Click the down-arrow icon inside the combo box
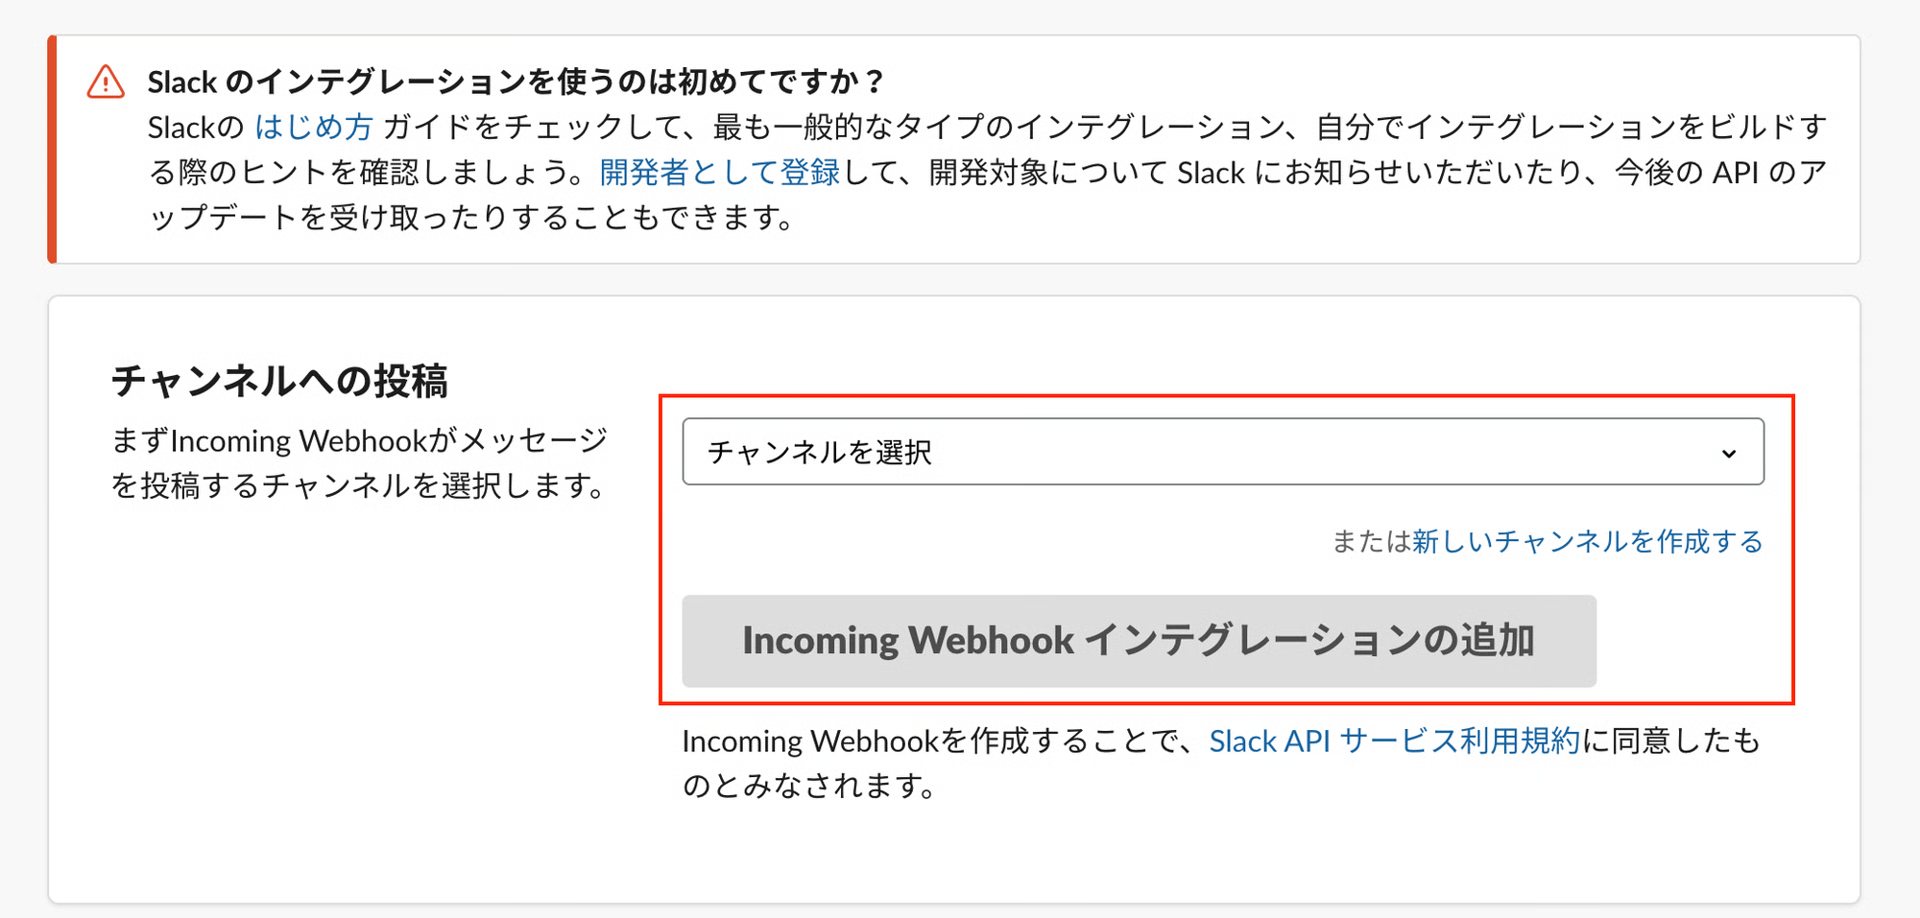Image resolution: width=1920 pixels, height=918 pixels. point(1728,453)
